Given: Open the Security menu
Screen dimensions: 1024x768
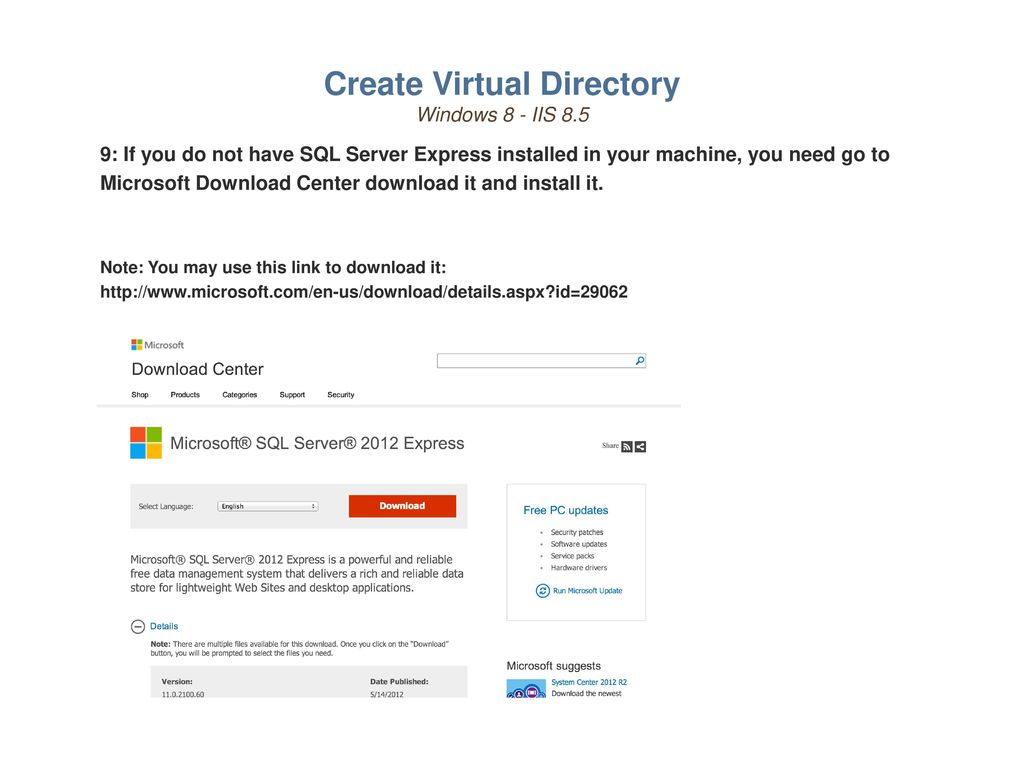Looking at the screenshot, I should click(341, 394).
